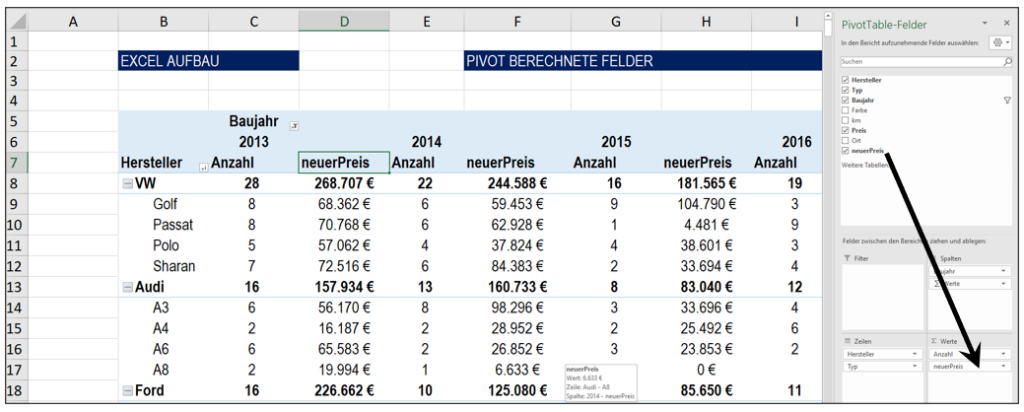Image resolution: width=1024 pixels, height=412 pixels.
Task: Click the 85.650 € cell
Action: tap(706, 390)
